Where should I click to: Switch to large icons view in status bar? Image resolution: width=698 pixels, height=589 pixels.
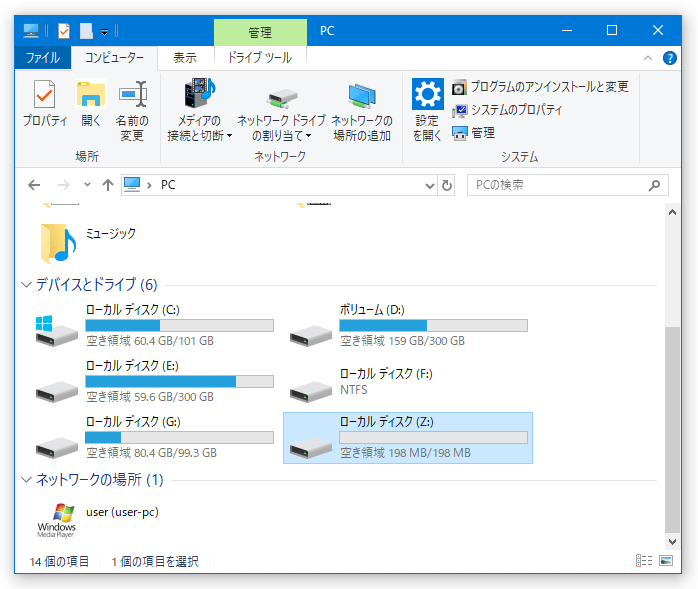pos(666,561)
